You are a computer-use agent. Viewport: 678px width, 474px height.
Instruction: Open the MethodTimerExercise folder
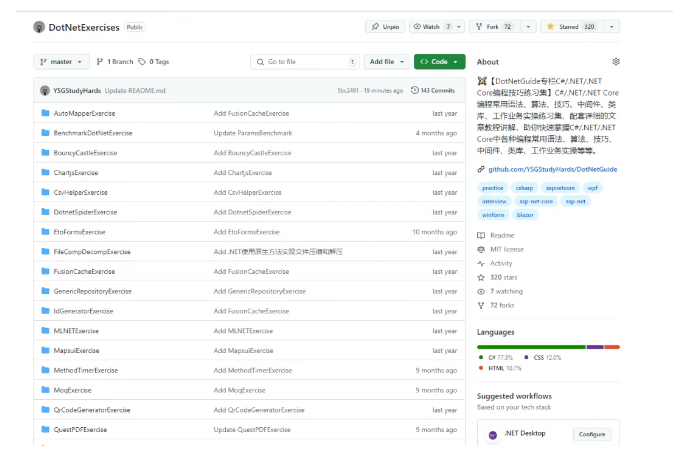pos(86,370)
